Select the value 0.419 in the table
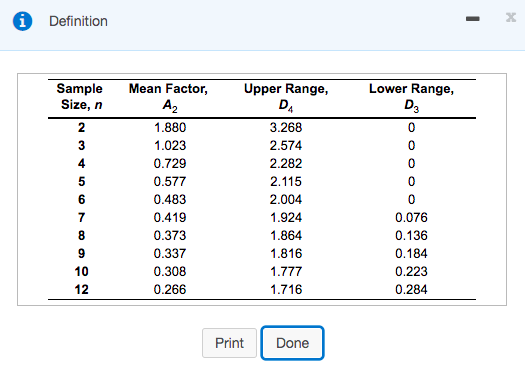525x366 pixels. pos(170,218)
